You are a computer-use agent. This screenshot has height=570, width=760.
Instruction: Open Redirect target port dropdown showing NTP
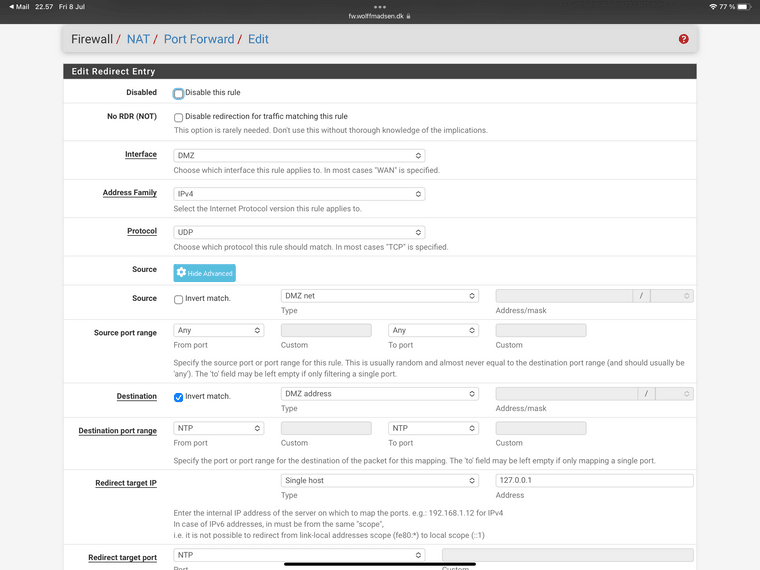point(299,555)
